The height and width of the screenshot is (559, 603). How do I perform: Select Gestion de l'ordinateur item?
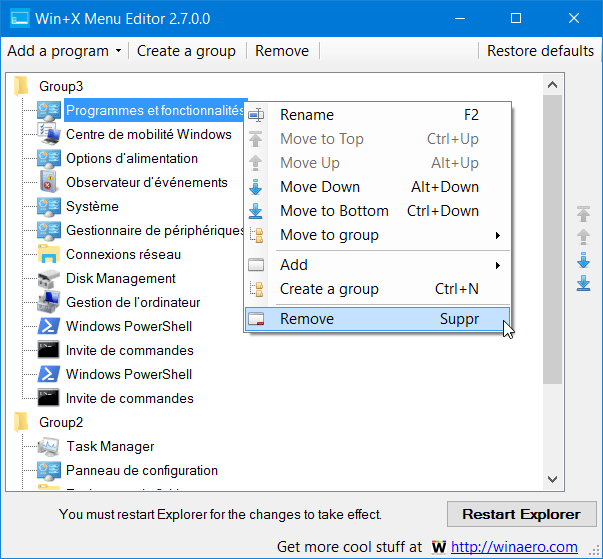click(x=133, y=302)
